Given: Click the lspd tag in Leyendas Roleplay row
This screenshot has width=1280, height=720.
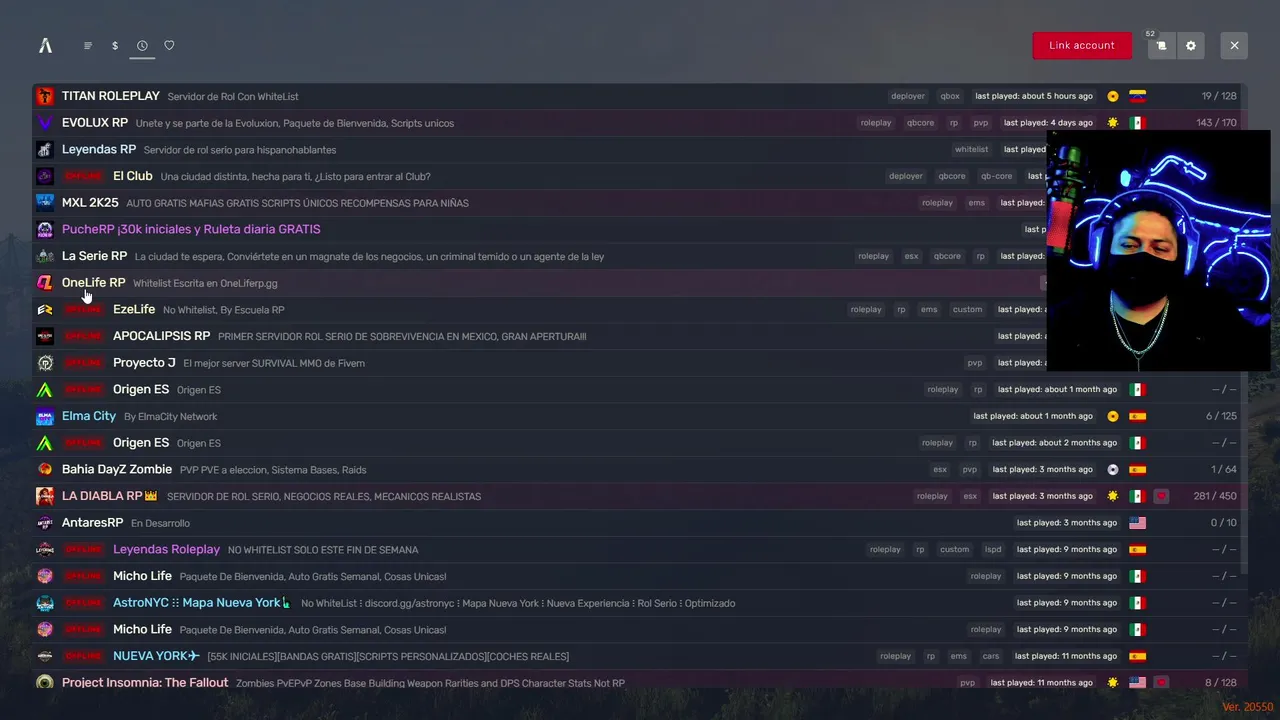Looking at the screenshot, I should (x=993, y=549).
